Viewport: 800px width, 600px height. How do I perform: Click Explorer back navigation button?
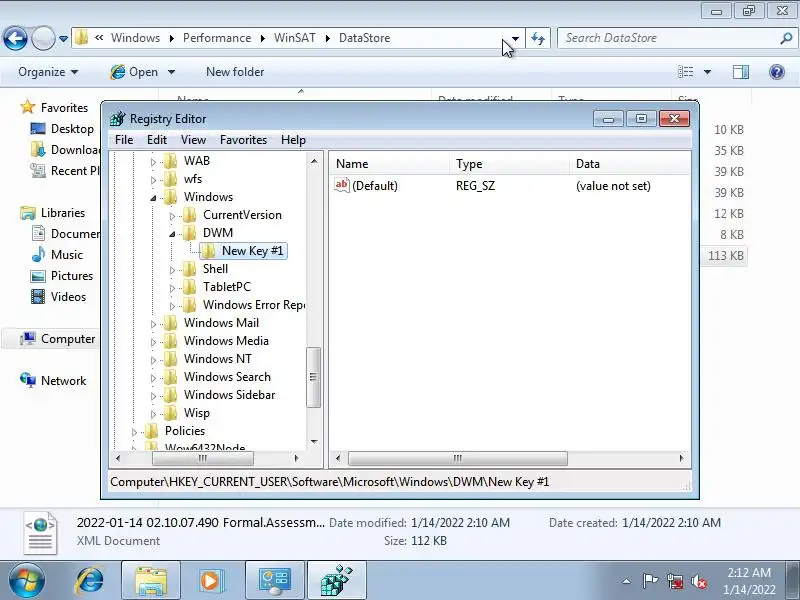15,38
